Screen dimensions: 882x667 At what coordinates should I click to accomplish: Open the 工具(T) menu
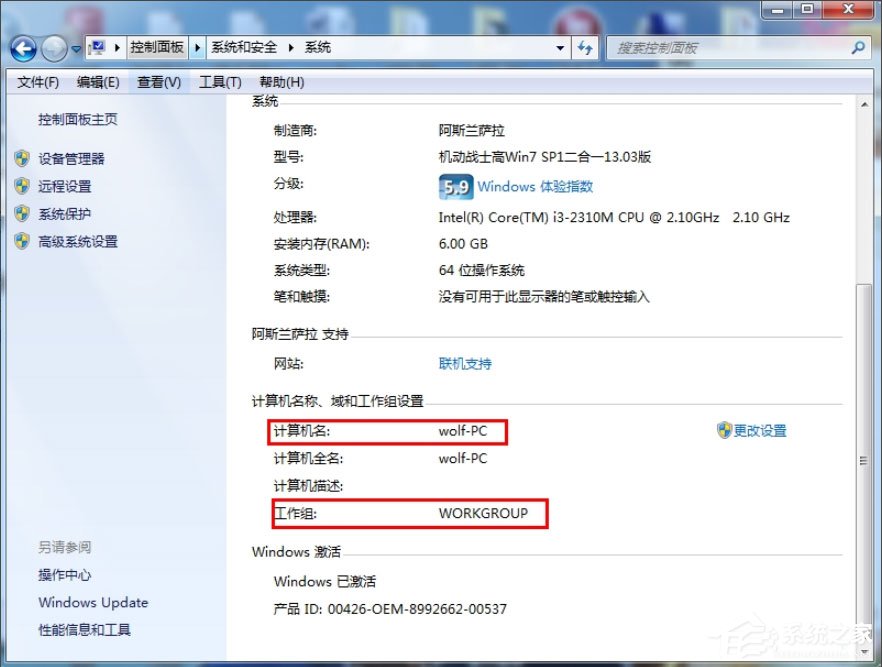click(x=221, y=82)
